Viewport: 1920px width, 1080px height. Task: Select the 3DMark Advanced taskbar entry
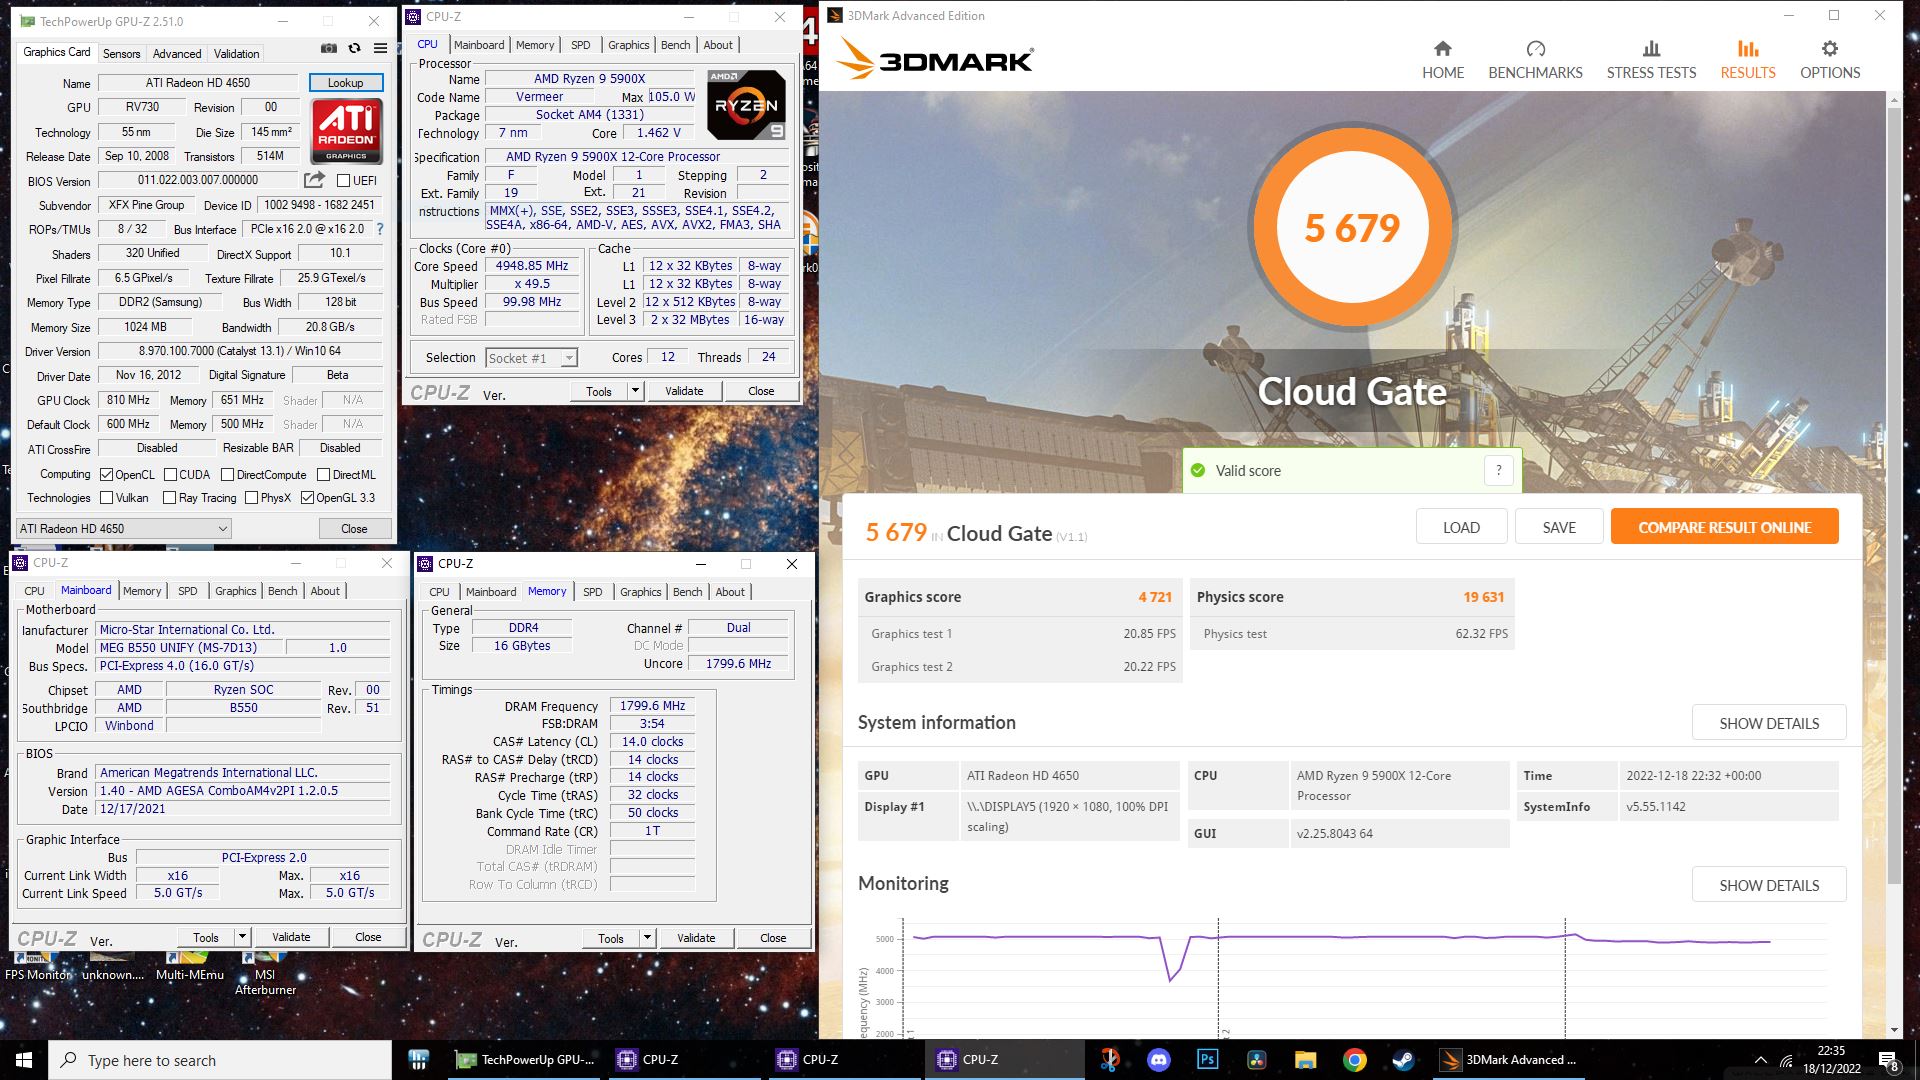click(x=1510, y=1060)
